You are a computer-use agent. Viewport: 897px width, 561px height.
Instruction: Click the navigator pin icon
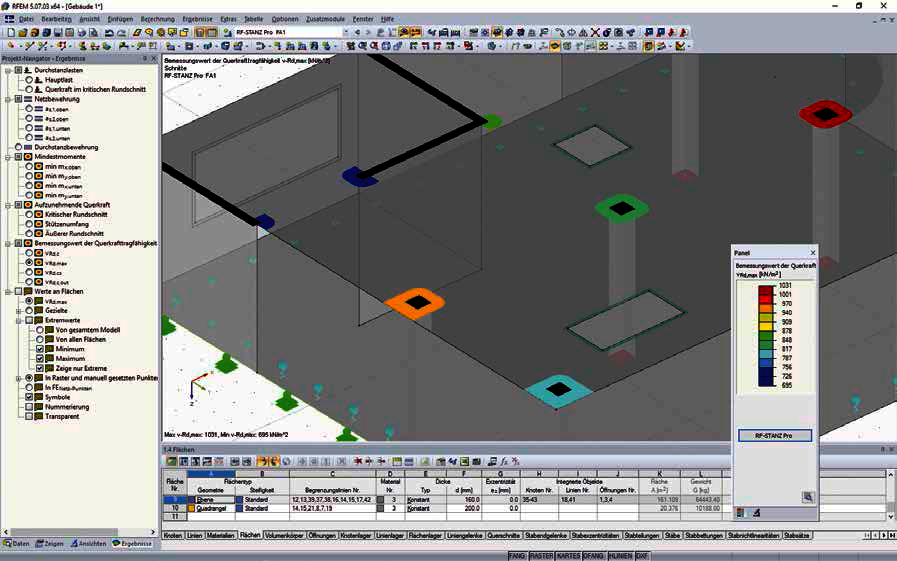tap(145, 58)
